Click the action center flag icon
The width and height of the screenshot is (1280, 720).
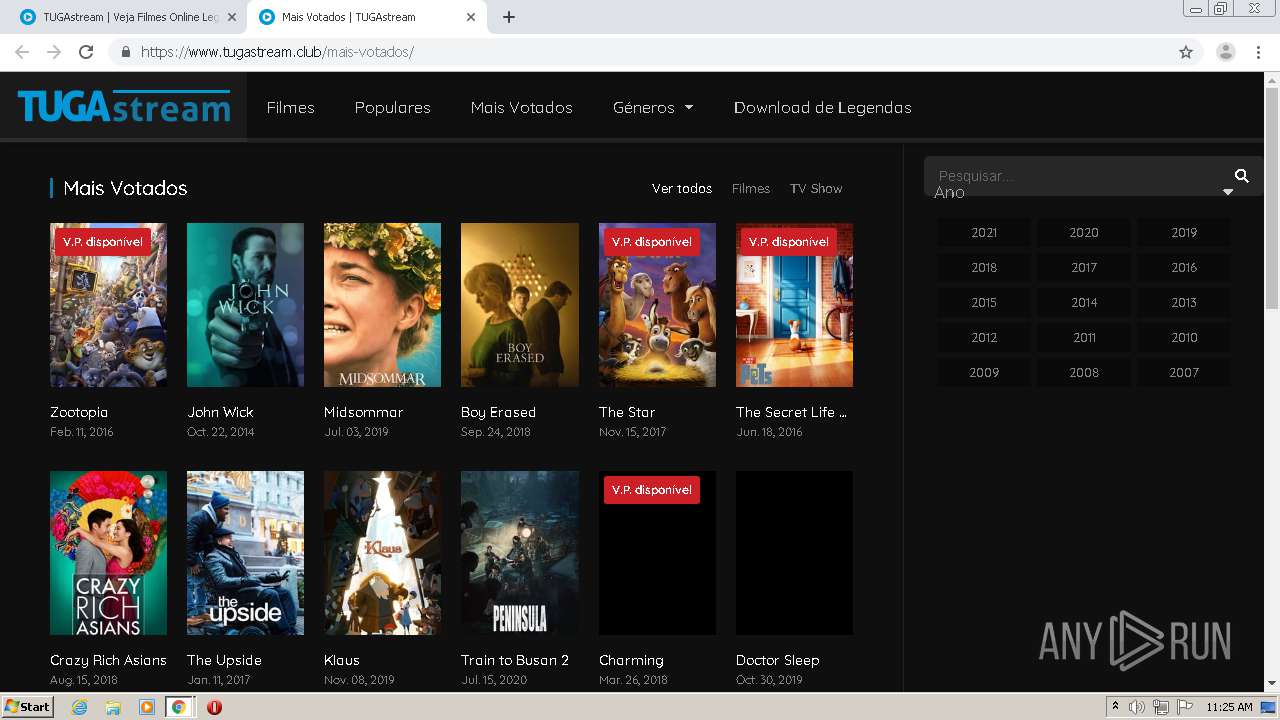1185,707
